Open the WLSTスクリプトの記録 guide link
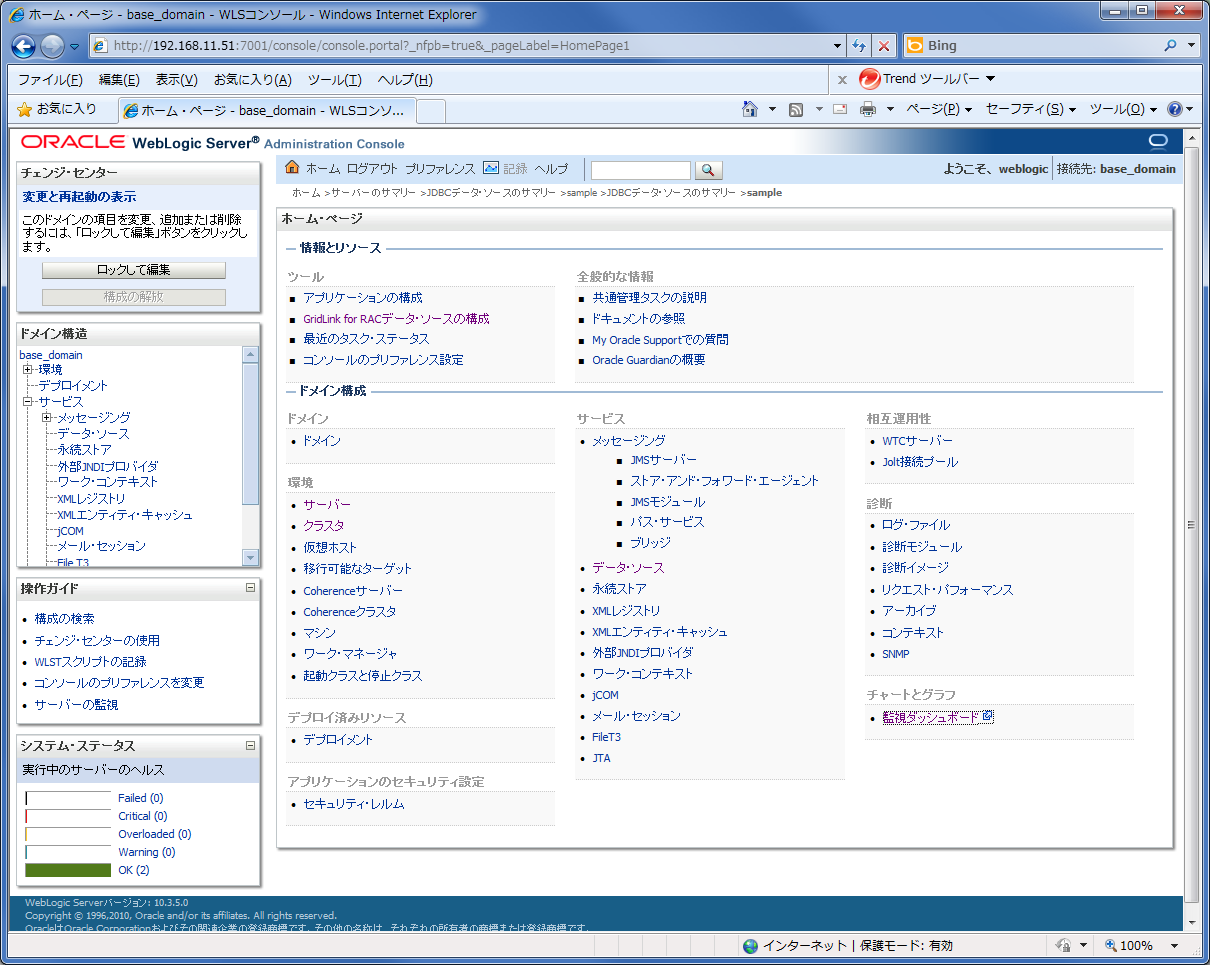The height and width of the screenshot is (965, 1210). coord(90,662)
